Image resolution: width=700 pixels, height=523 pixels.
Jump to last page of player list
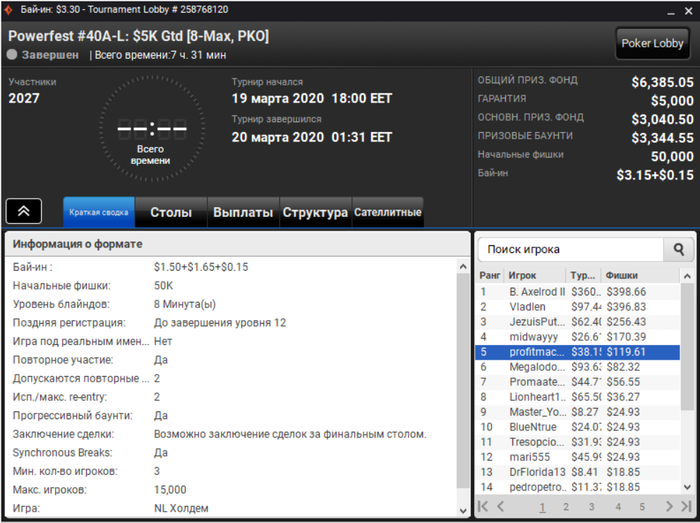[686, 506]
